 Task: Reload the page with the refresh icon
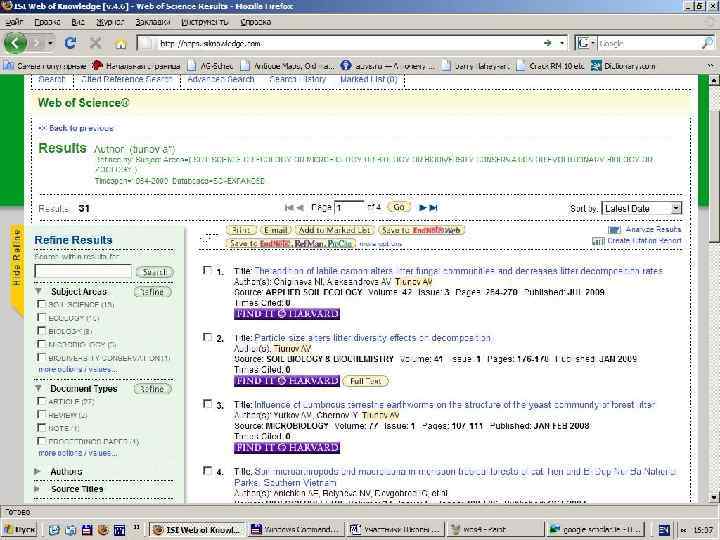pos(70,43)
